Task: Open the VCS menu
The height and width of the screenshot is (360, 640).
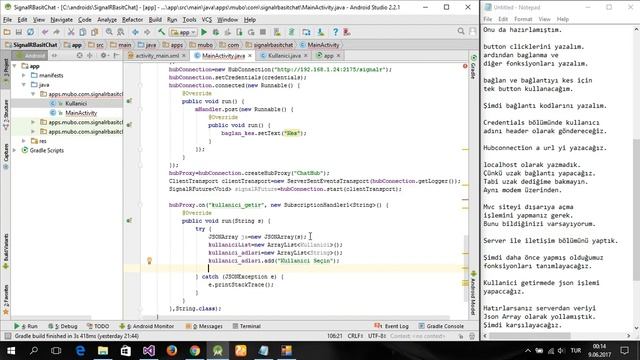Action: 207,20
